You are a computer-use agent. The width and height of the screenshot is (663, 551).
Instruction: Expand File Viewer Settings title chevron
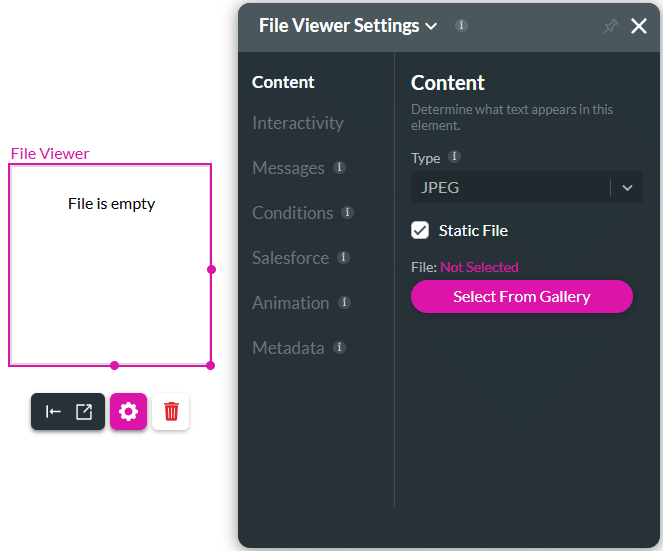tap(431, 26)
